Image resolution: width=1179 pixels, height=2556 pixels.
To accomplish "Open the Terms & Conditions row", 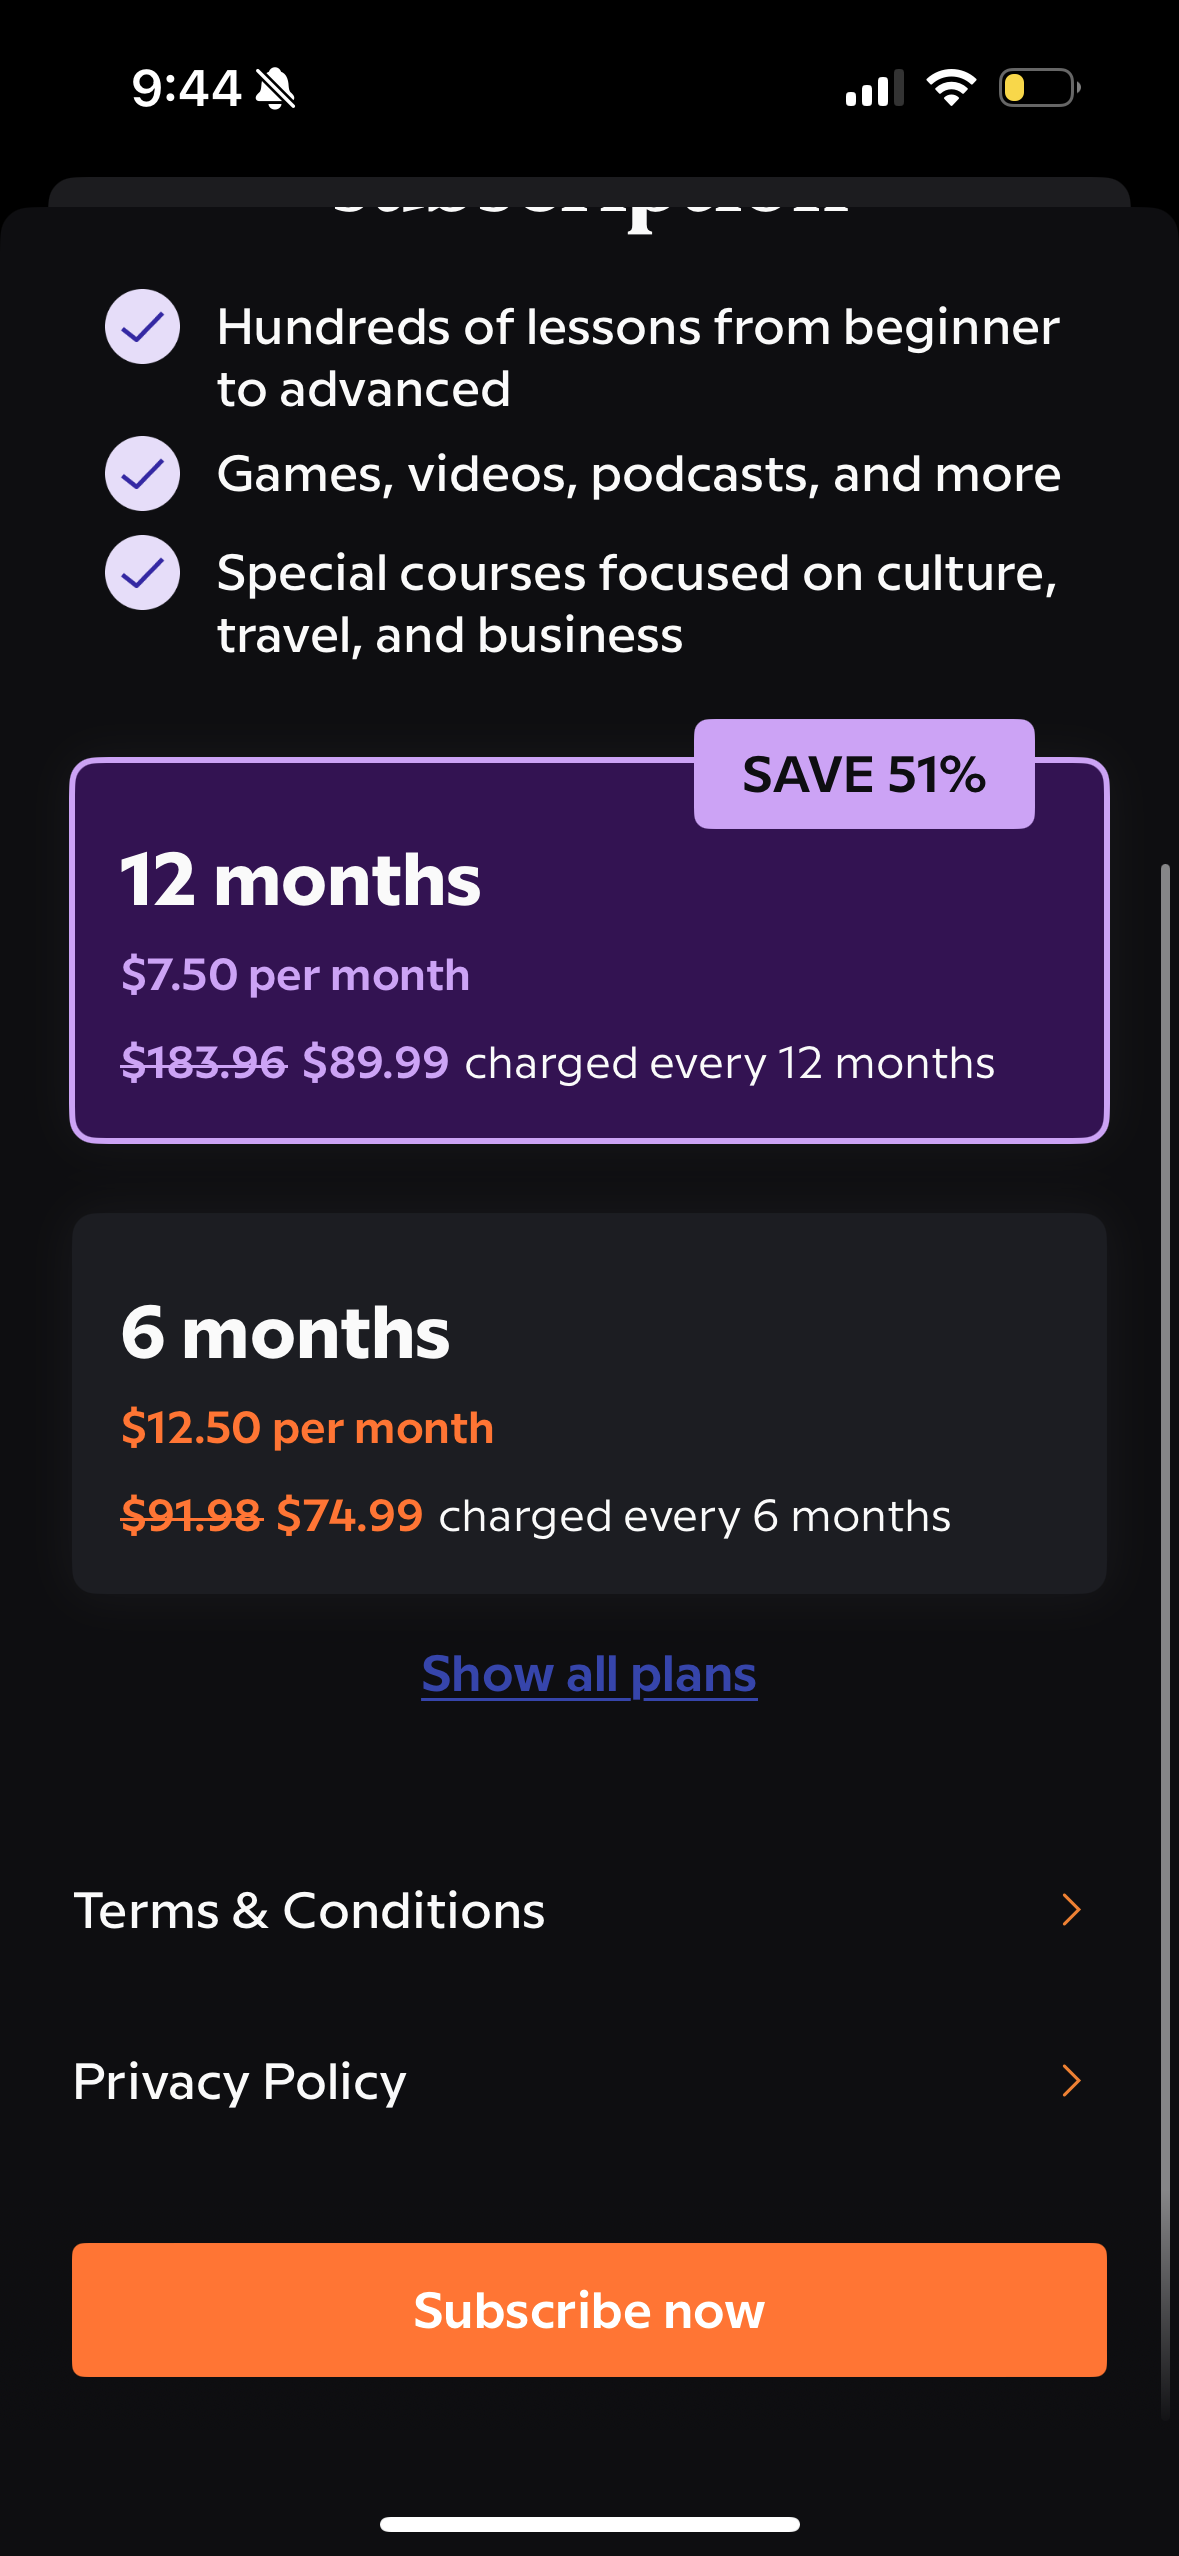I will pyautogui.click(x=310, y=1910).
